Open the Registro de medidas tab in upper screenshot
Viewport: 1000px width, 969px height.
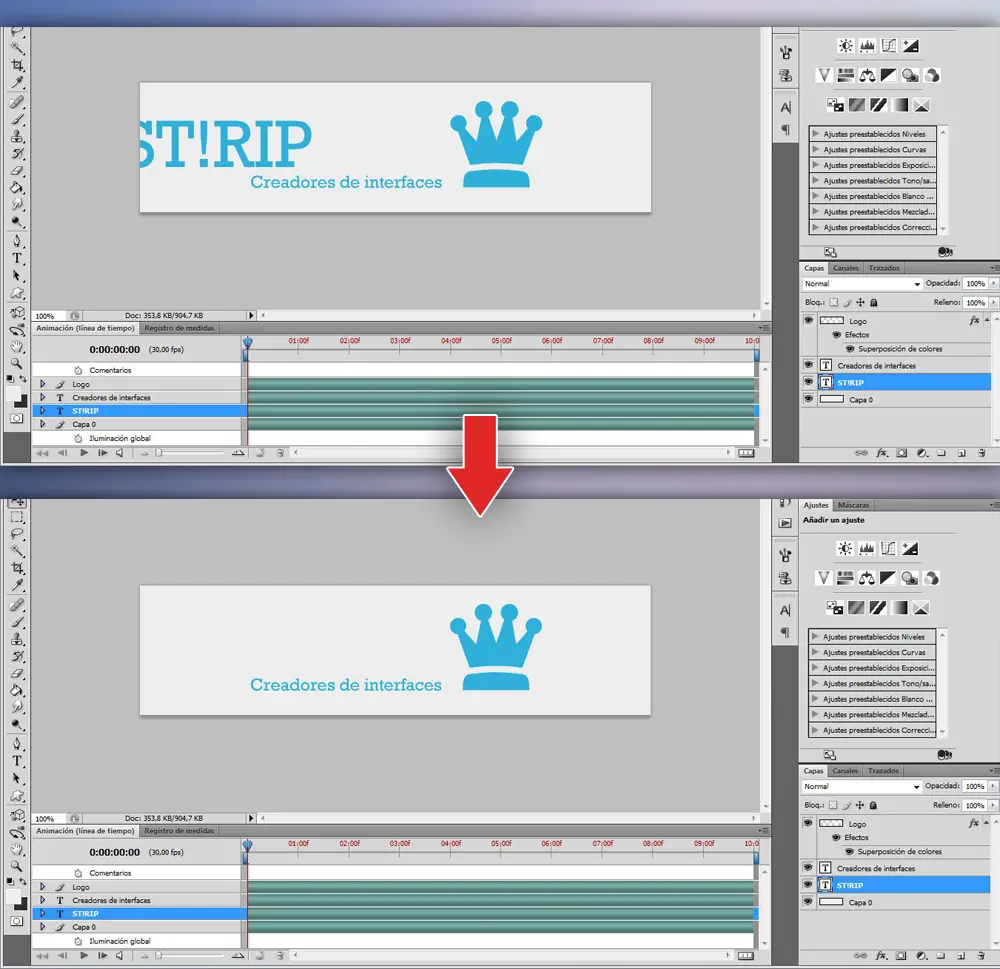point(179,328)
